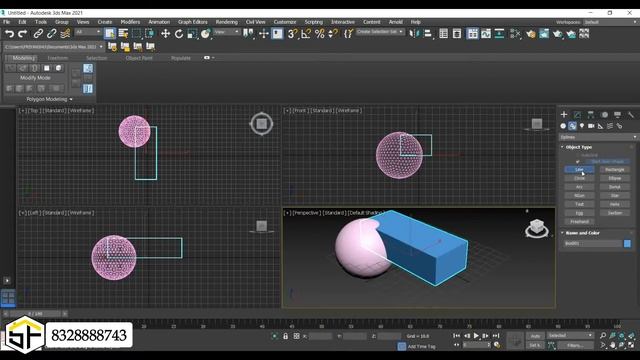This screenshot has width=640, height=360.
Task: Open the Create Selection Set dropdown
Action: 380,32
